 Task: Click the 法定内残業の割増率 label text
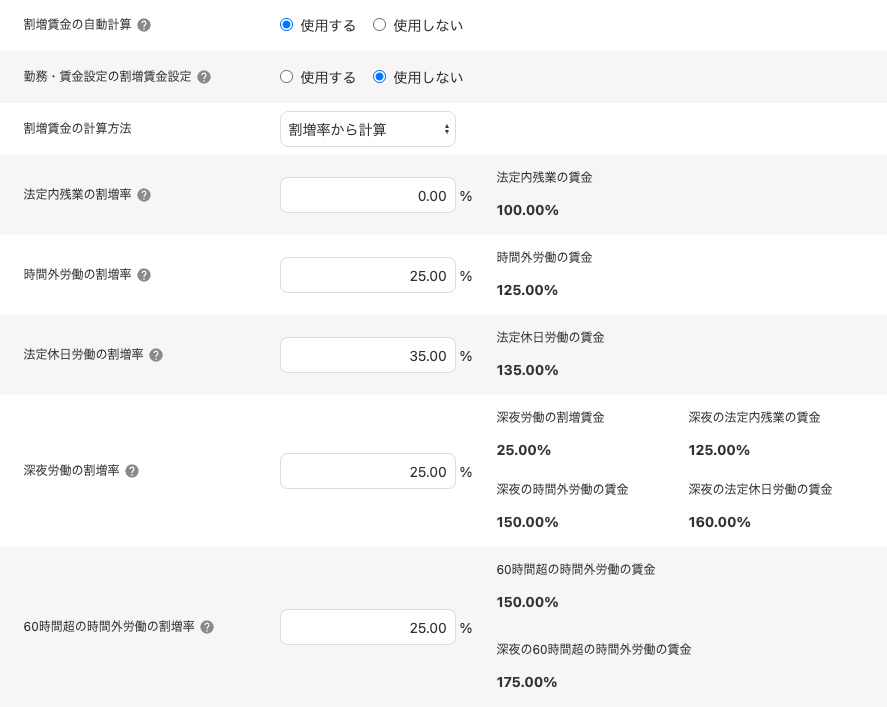click(77, 195)
